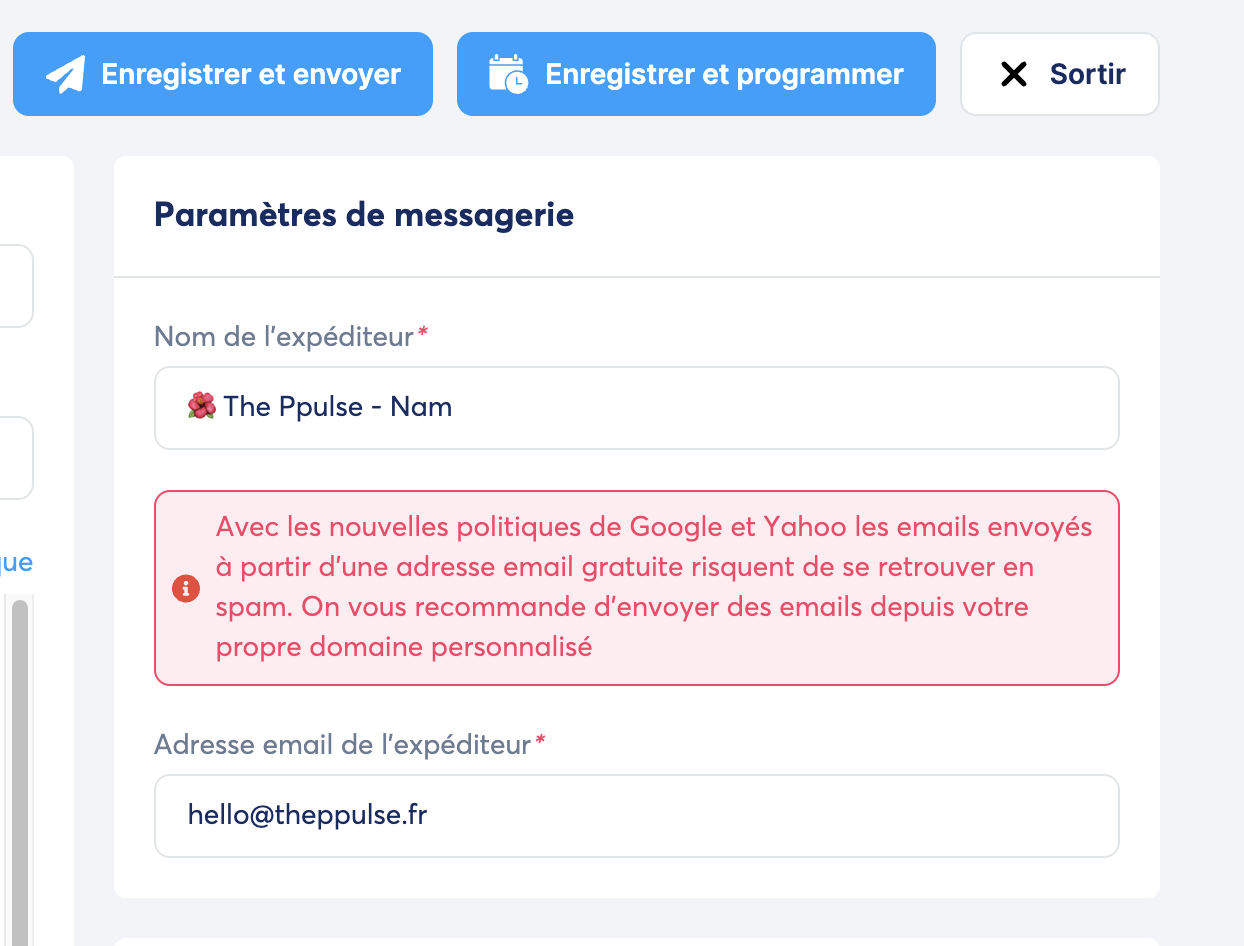This screenshot has height=946, width=1244.
Task: Click the lower cut-off input box on left
Action: 15,458
